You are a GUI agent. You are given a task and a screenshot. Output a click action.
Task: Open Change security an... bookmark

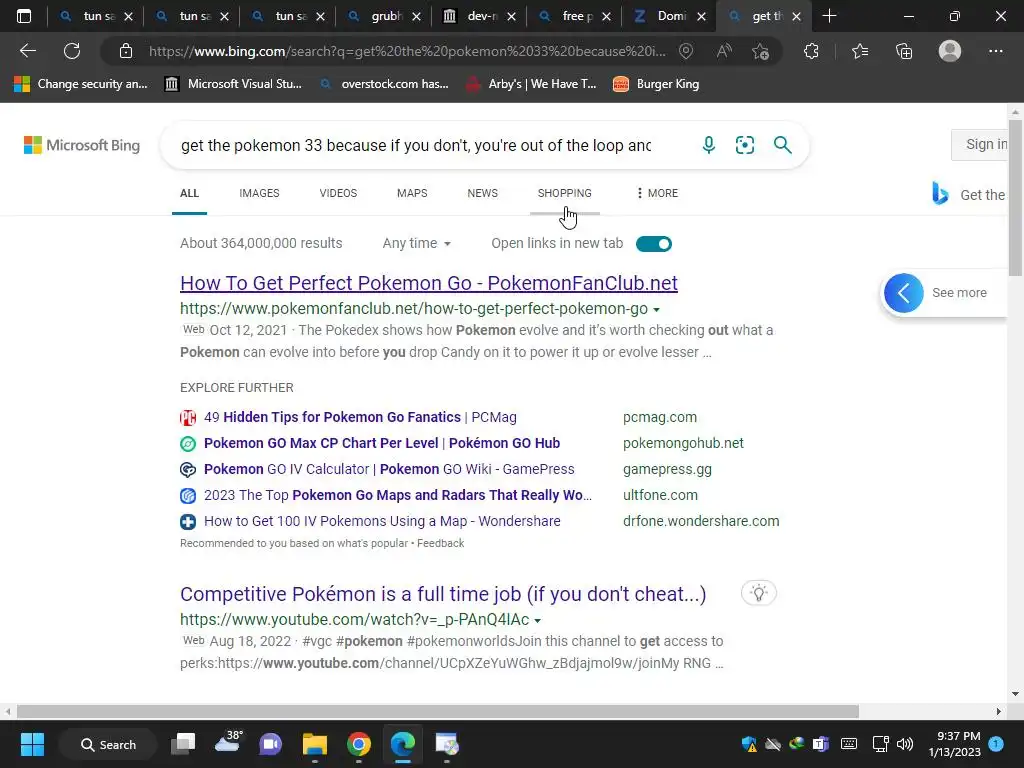tap(81, 84)
